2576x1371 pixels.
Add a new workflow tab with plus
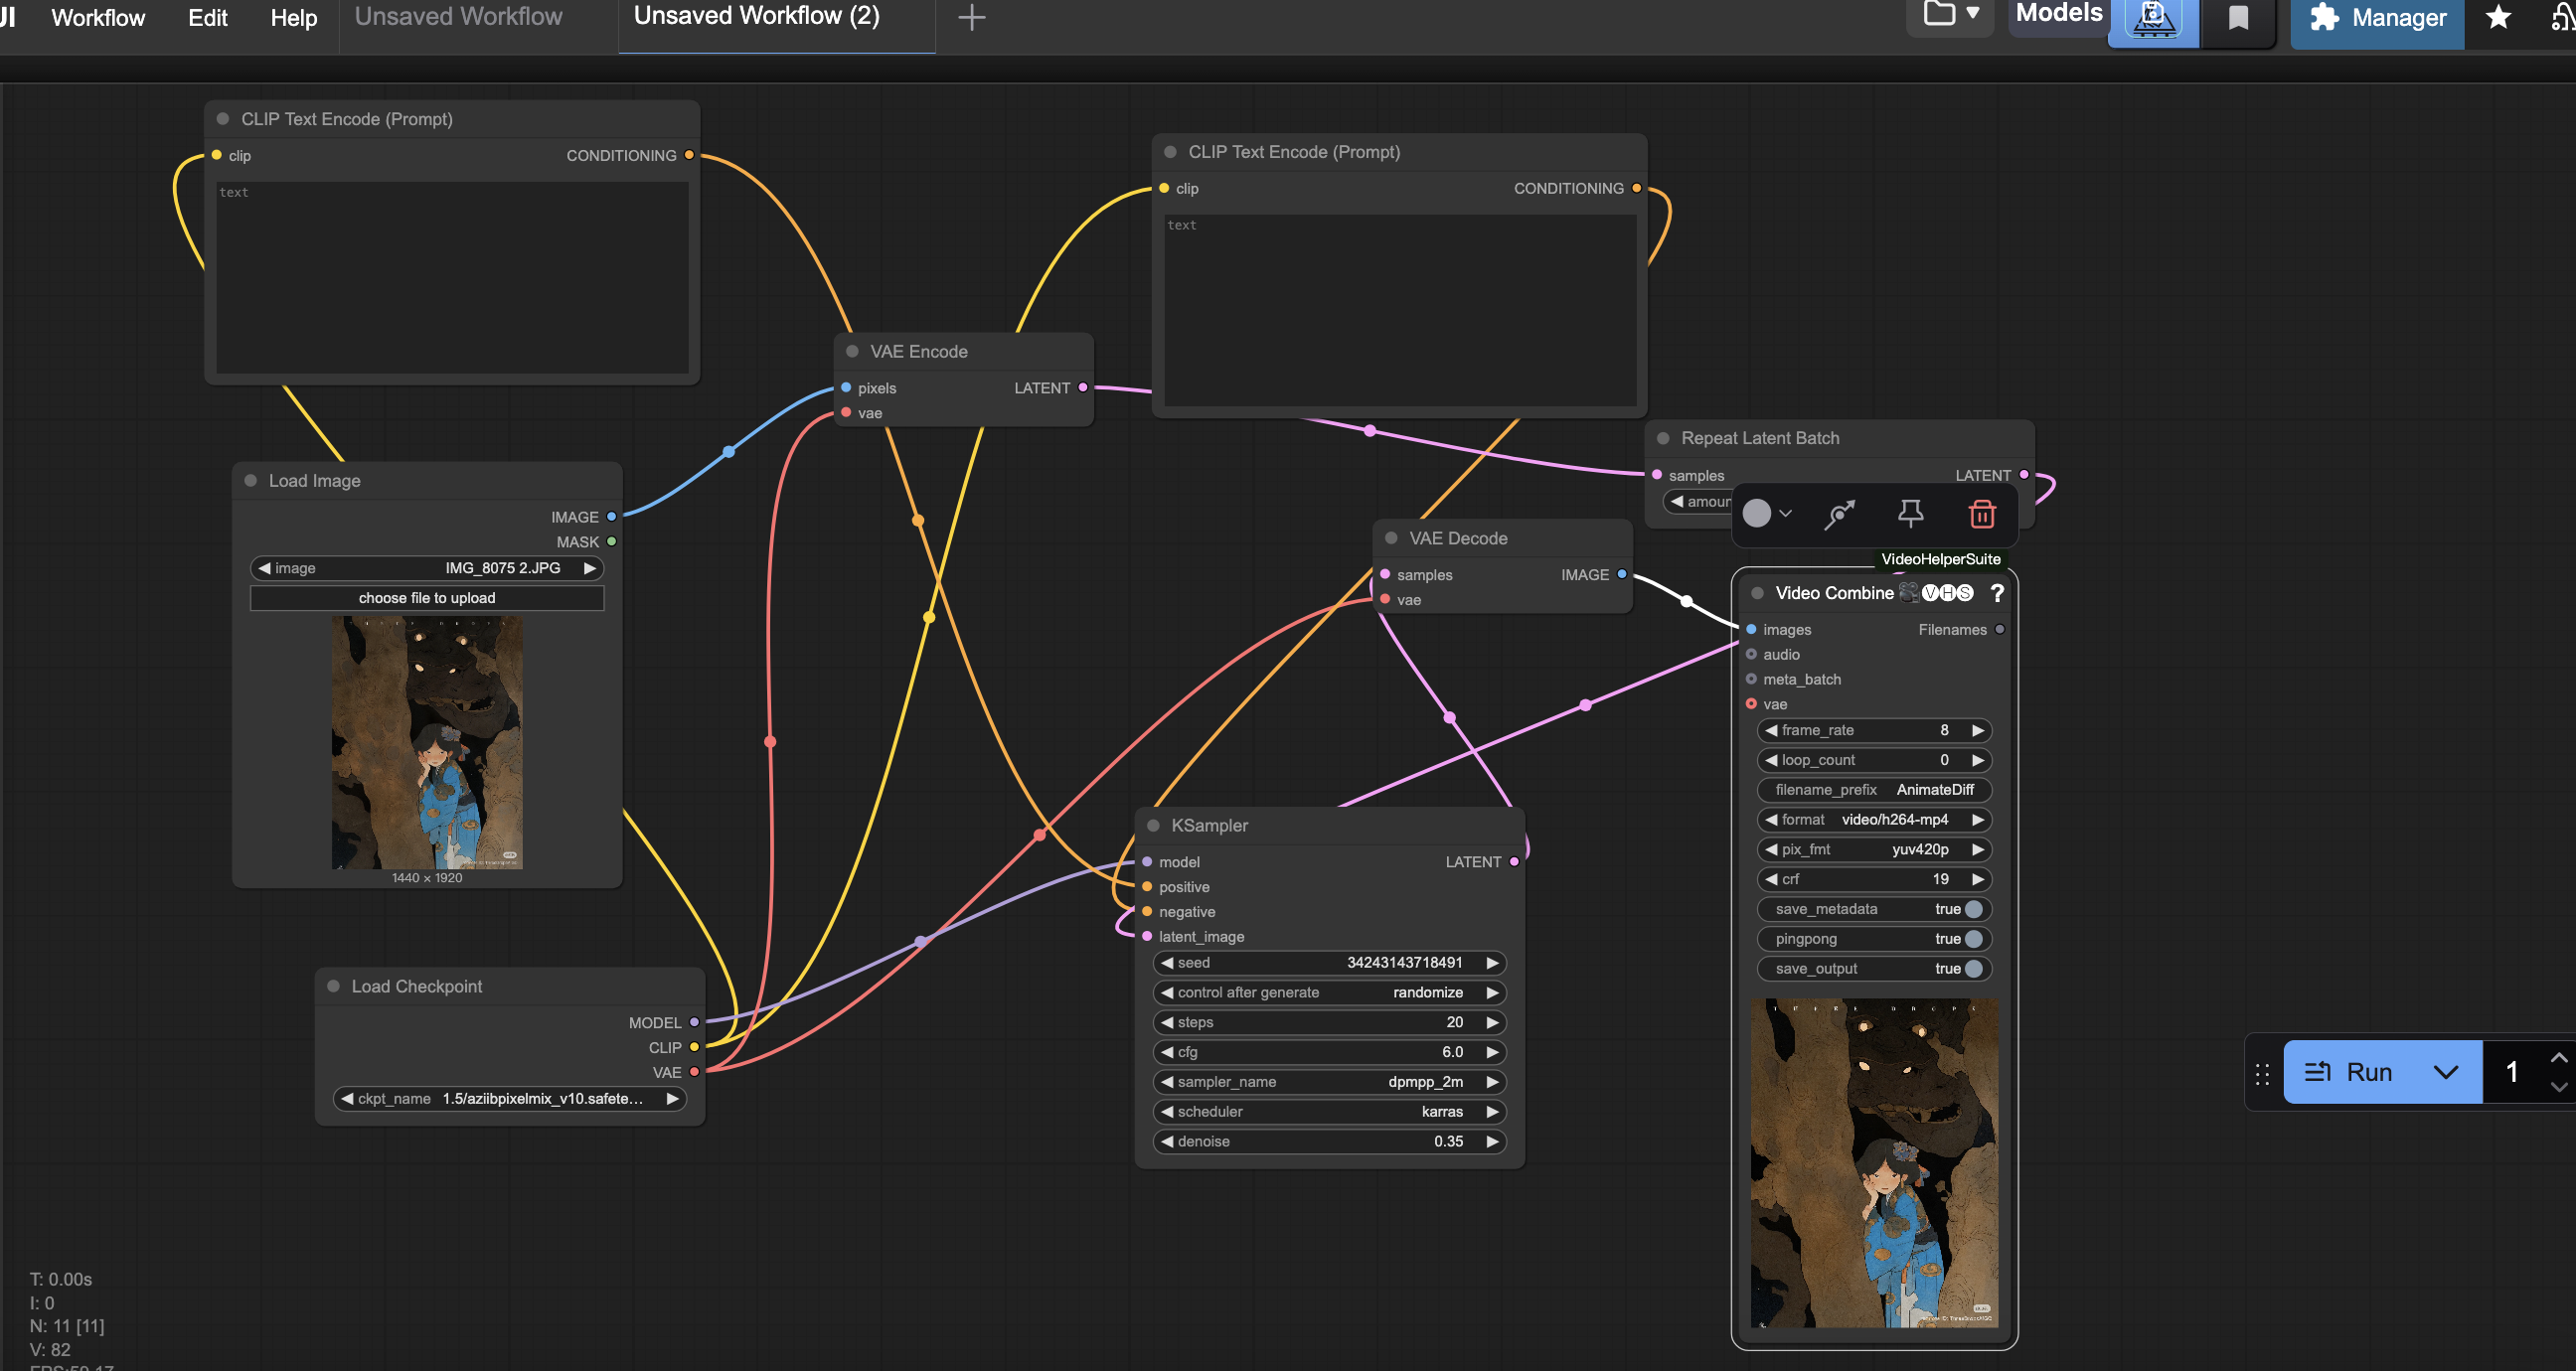(971, 18)
